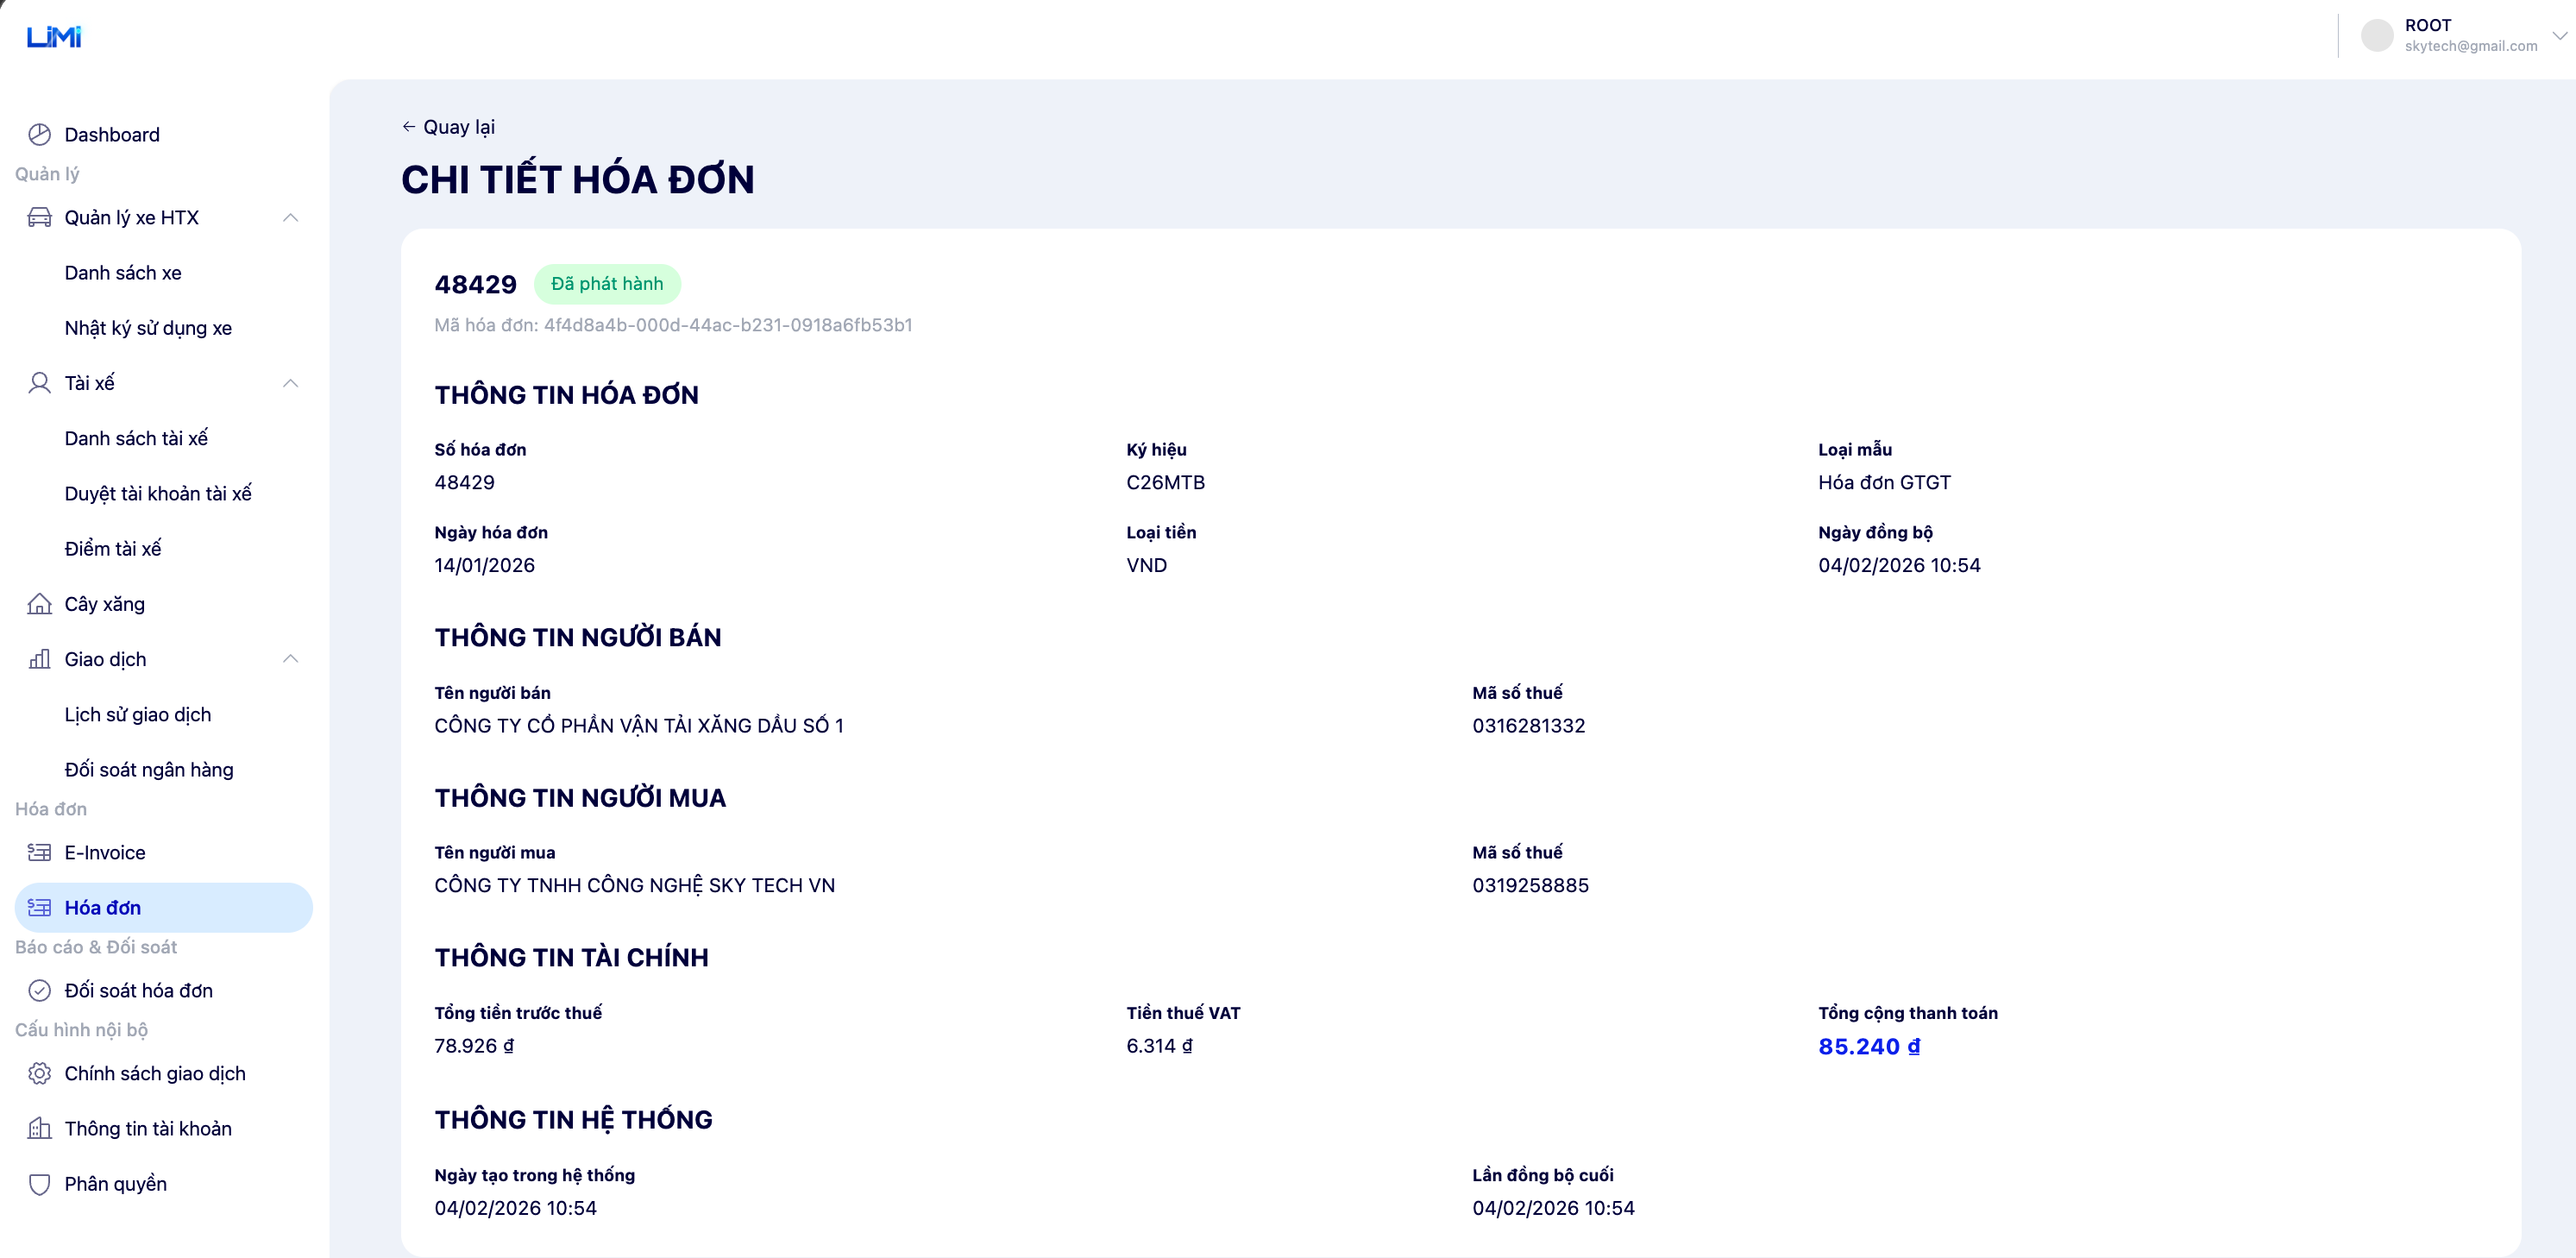Screen dimensions: 2576x1258
Task: Click the person icon for Tài xế
Action: 39,383
